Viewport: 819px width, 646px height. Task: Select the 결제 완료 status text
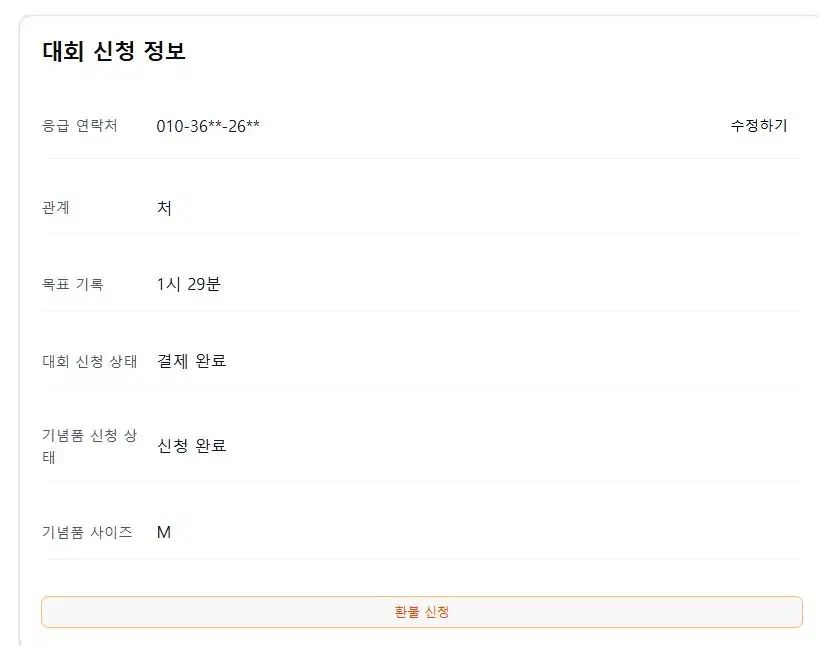coord(191,360)
